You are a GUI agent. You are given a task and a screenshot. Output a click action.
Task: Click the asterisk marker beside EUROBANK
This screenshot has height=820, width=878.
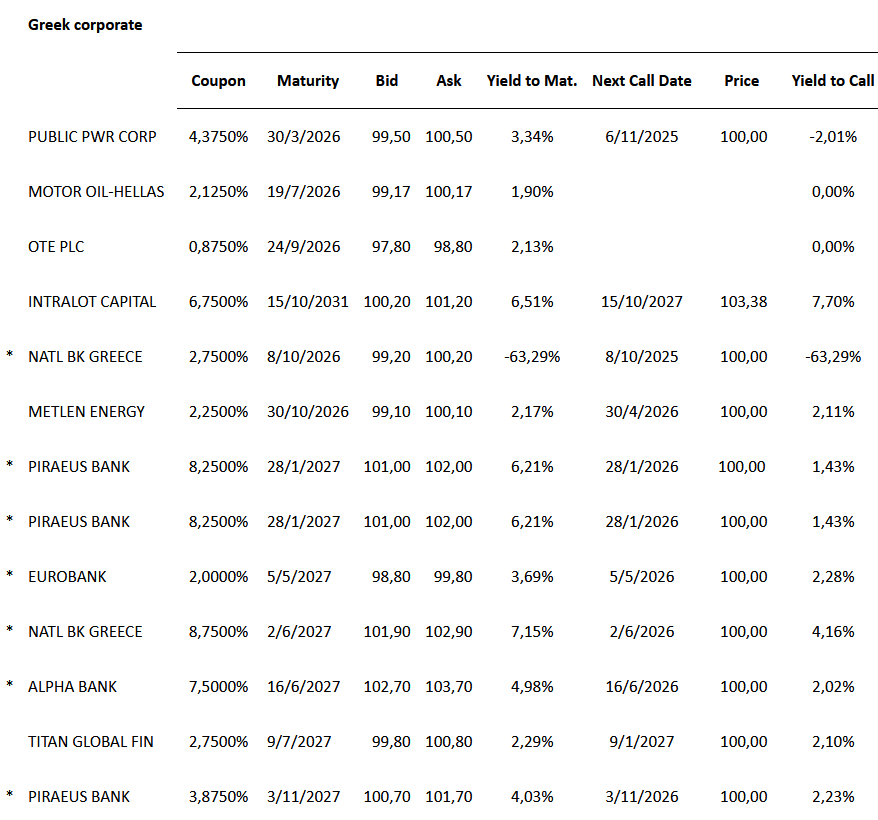[10, 576]
